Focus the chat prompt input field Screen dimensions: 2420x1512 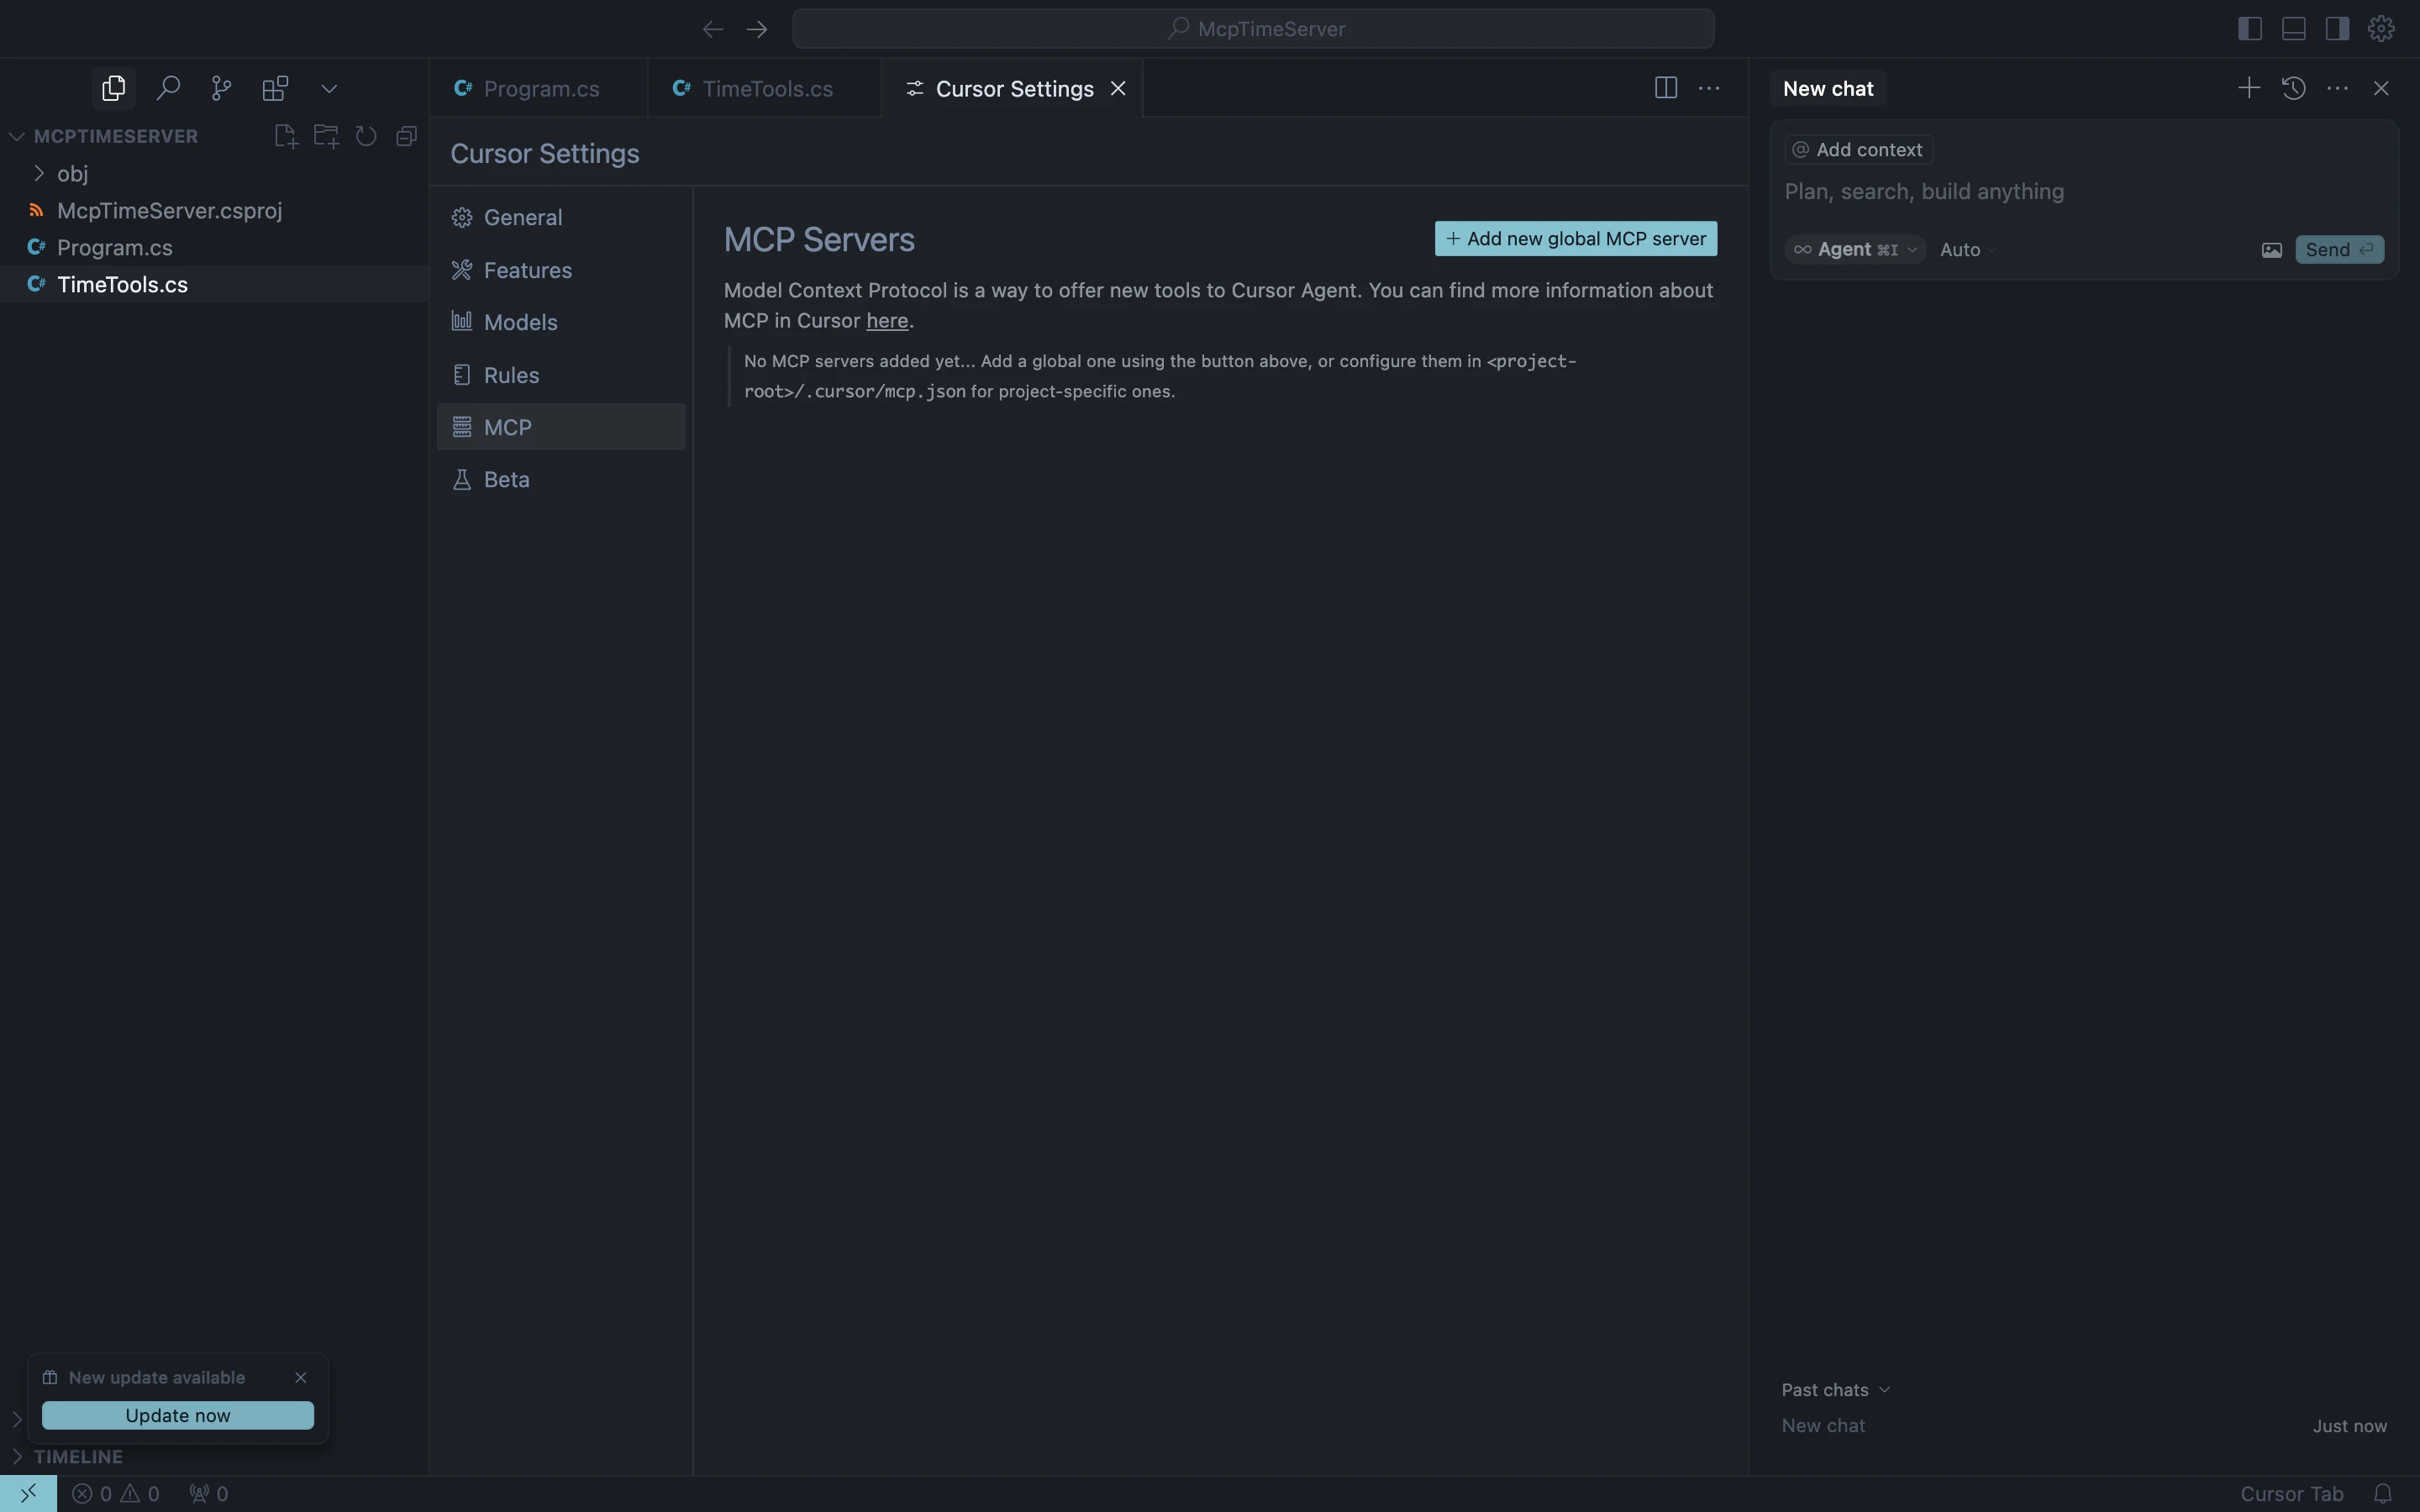tap(2084, 191)
